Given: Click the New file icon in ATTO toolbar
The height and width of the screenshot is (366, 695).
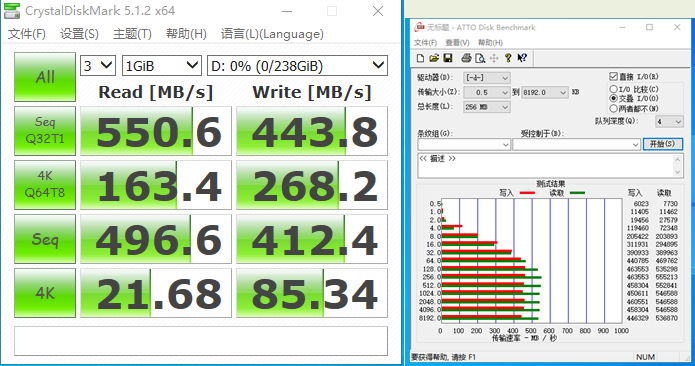Looking at the screenshot, I should pos(420,58).
